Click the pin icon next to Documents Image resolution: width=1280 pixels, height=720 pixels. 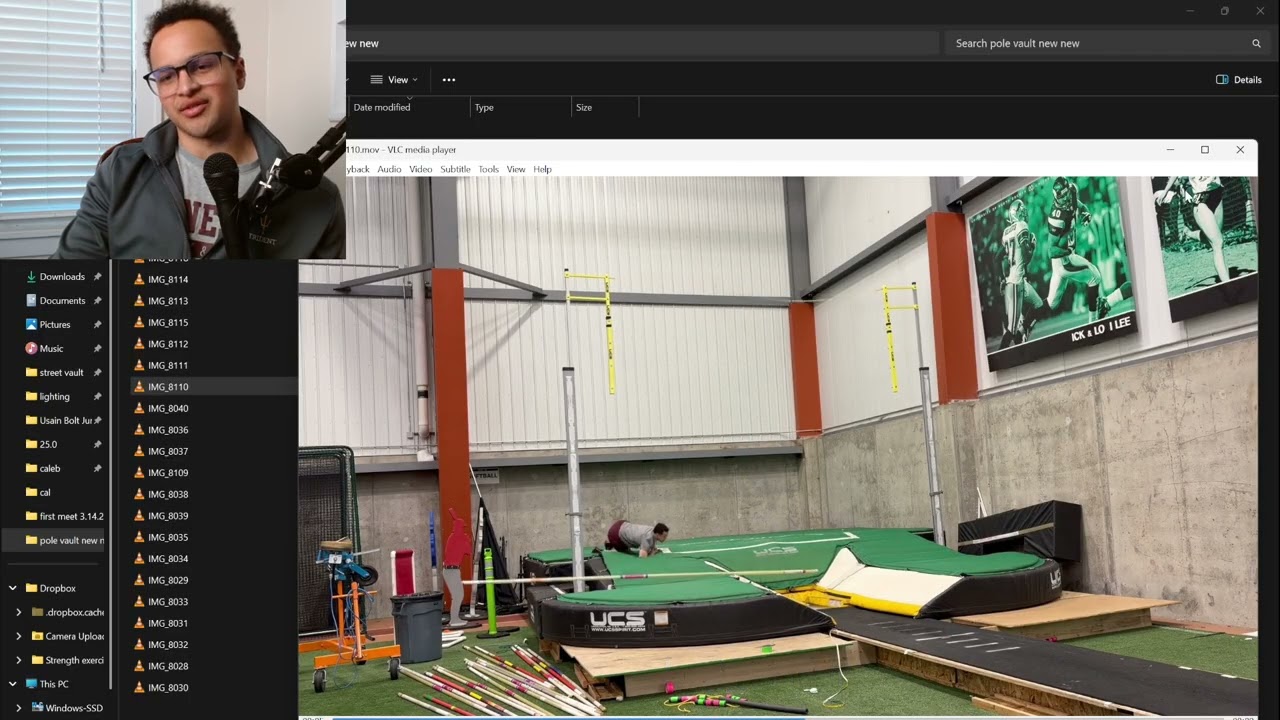click(97, 301)
